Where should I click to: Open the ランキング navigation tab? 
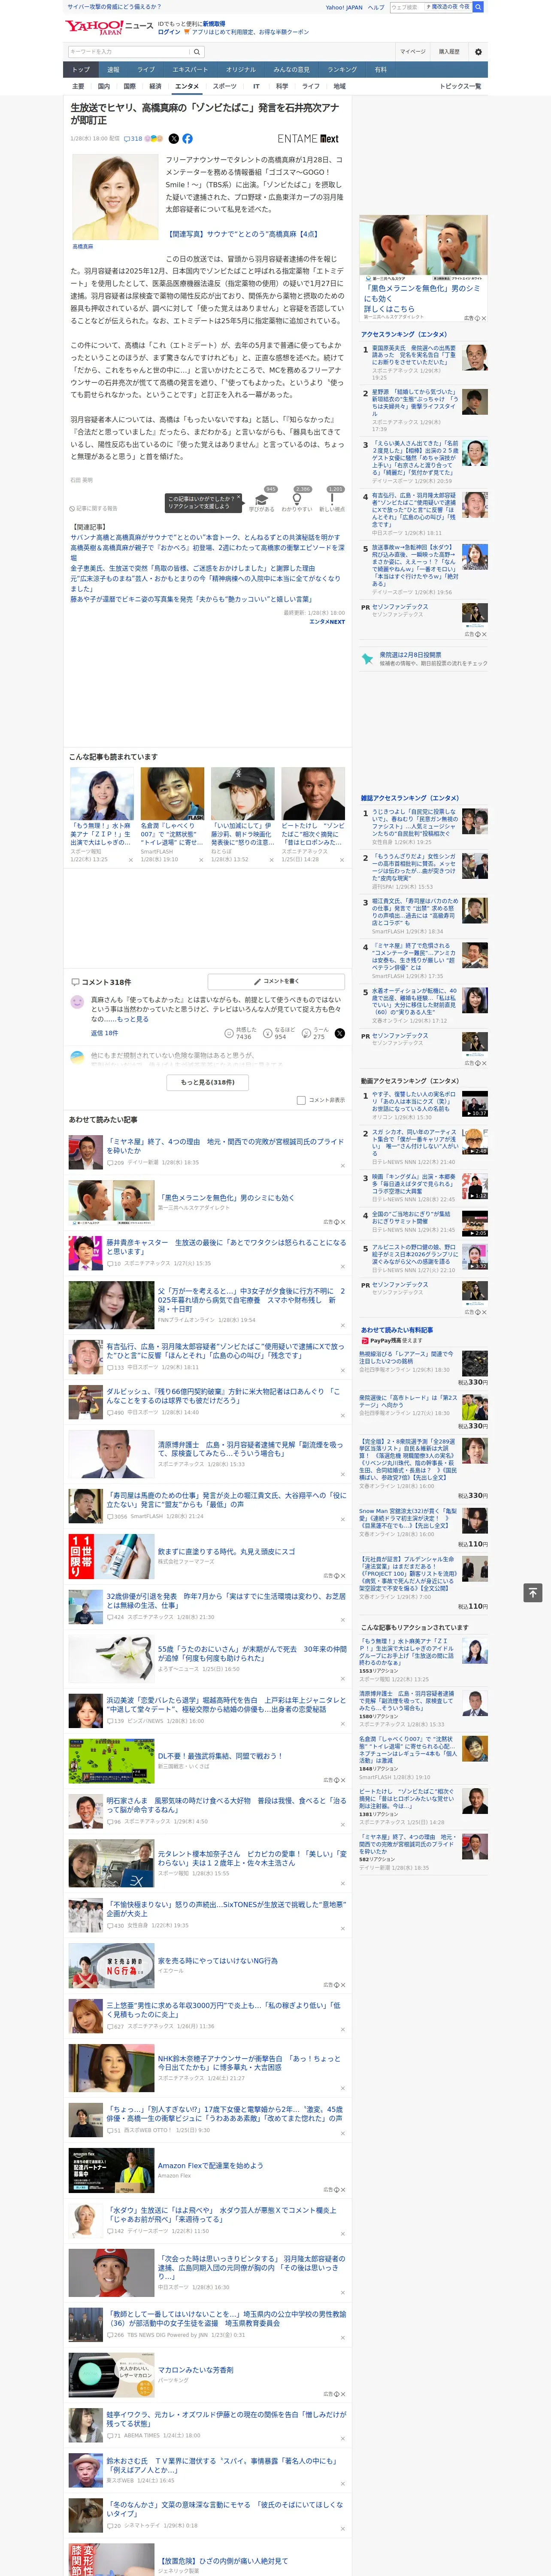tap(342, 70)
